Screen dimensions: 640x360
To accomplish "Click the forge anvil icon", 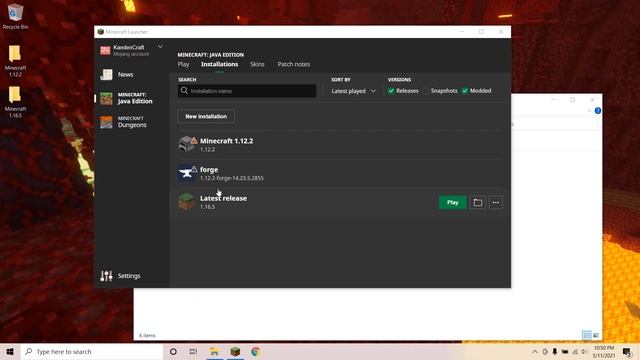I will point(187,173).
